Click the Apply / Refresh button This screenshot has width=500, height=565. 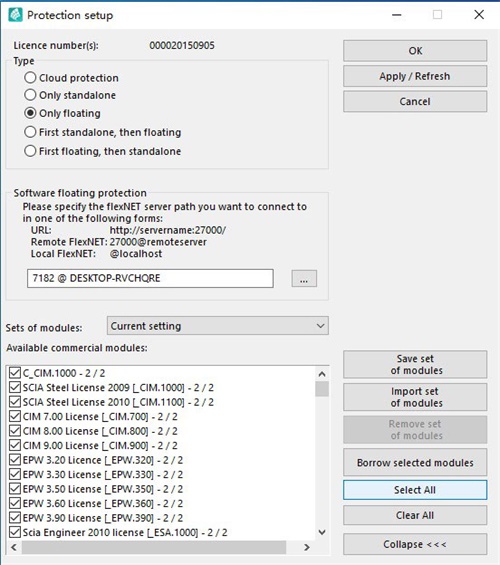pyautogui.click(x=415, y=76)
